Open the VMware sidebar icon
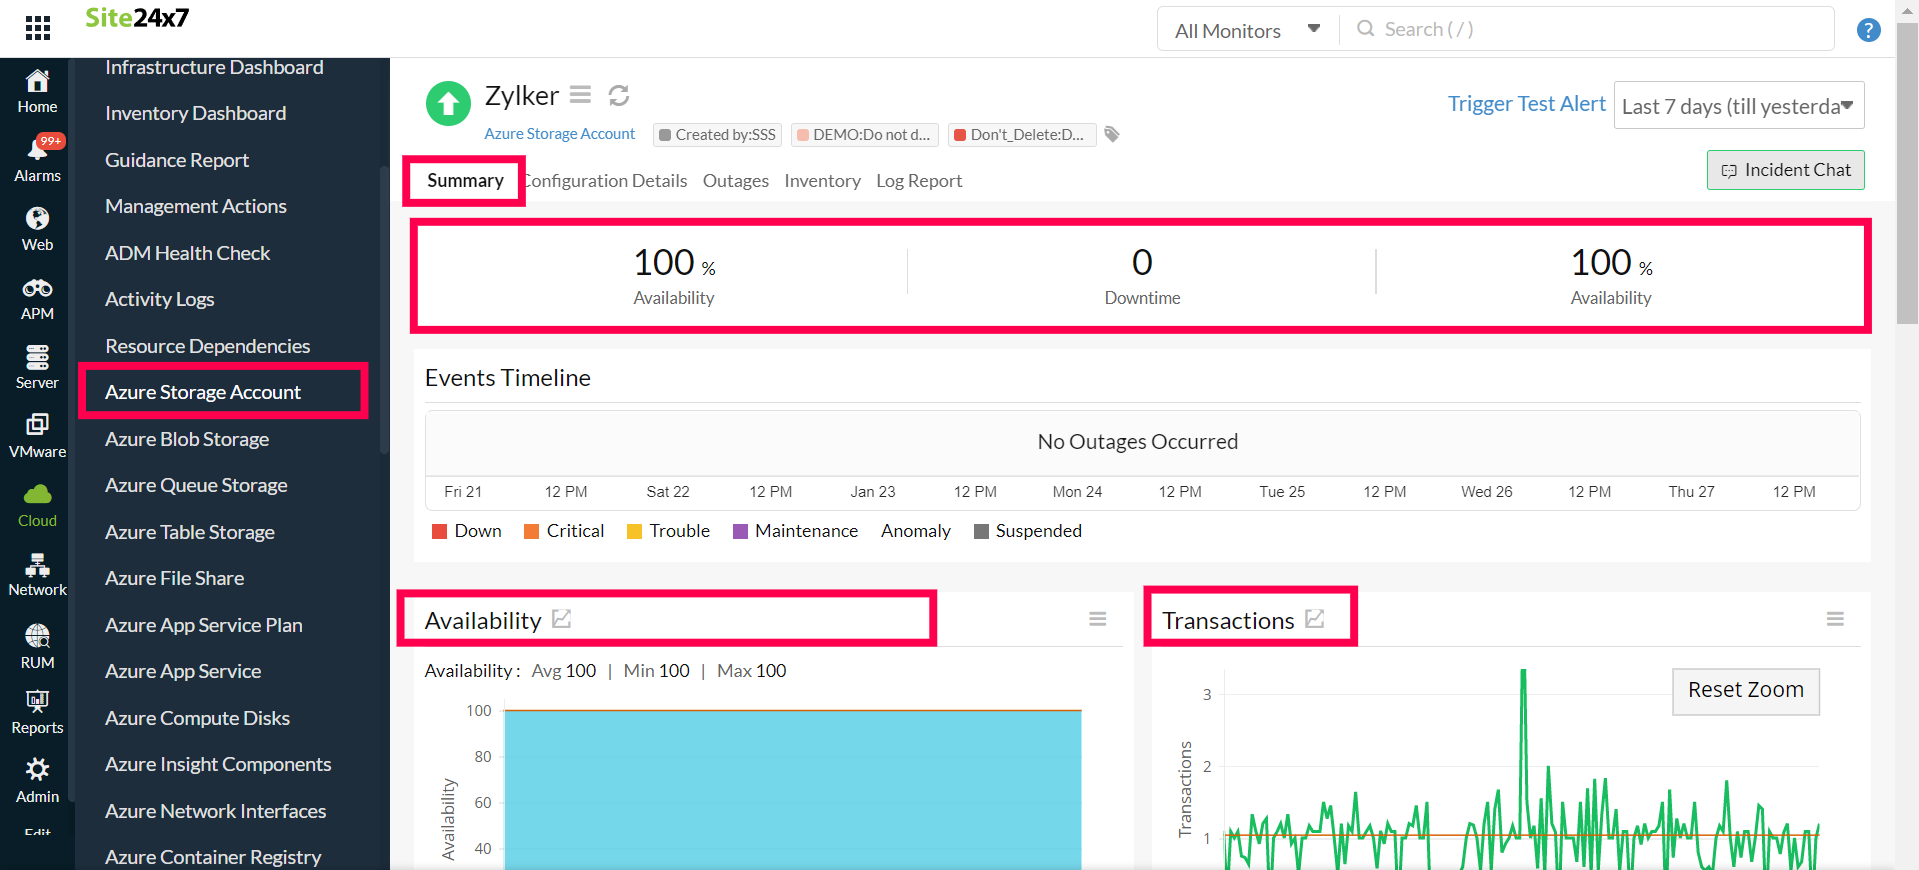This screenshot has width=1919, height=870. 38,426
